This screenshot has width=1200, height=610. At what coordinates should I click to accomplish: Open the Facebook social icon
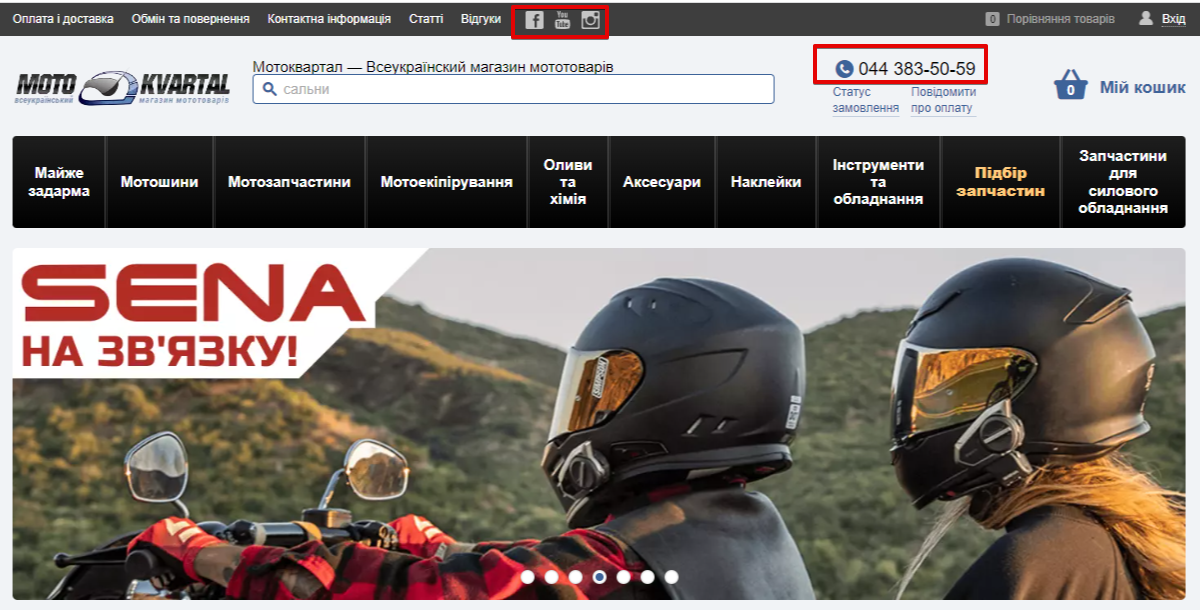coord(534,20)
